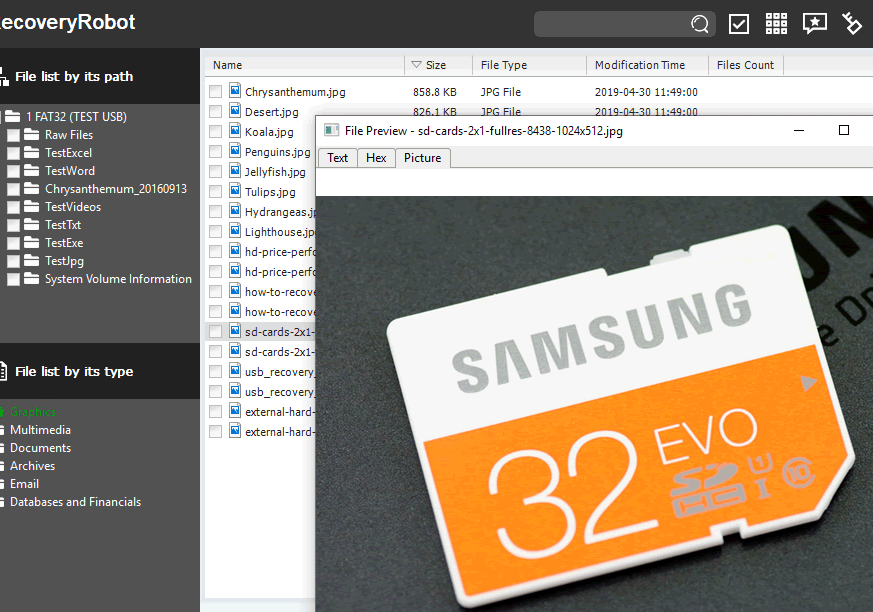
Task: Click the TestJpg folder icon
Action: tap(32, 261)
